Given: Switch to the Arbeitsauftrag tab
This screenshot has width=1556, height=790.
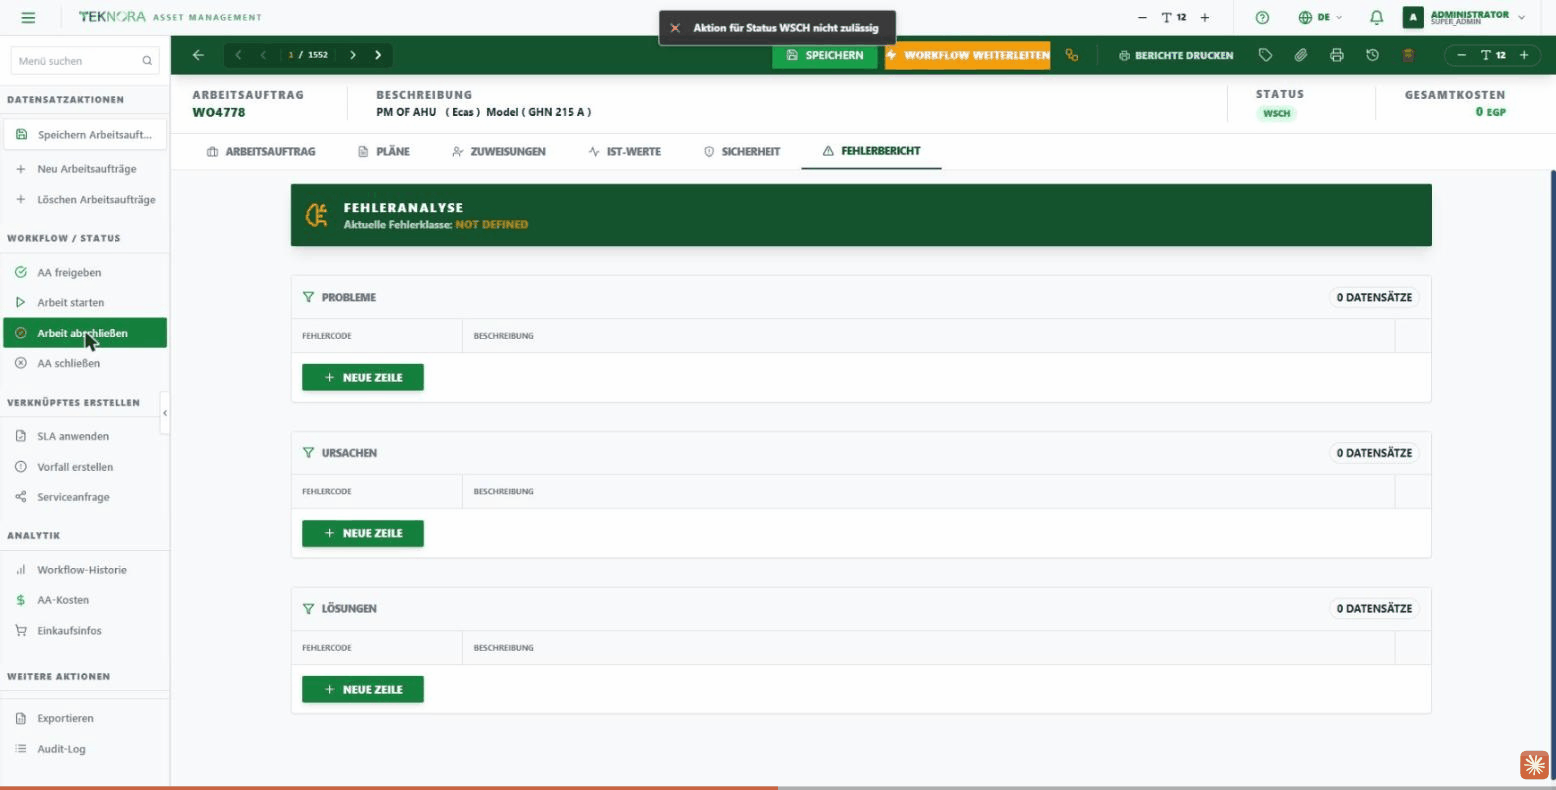Looking at the screenshot, I should [260, 151].
